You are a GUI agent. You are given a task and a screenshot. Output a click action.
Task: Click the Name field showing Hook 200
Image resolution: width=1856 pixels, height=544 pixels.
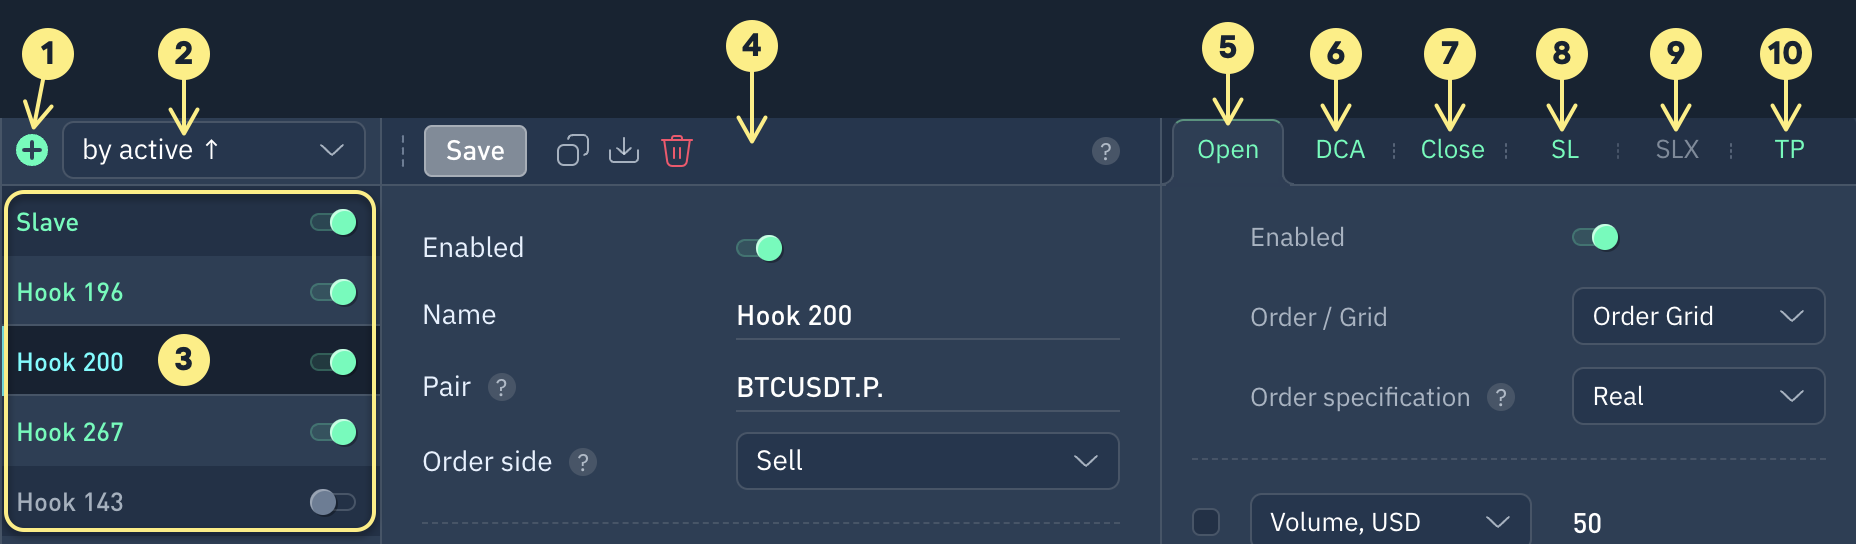click(x=927, y=316)
